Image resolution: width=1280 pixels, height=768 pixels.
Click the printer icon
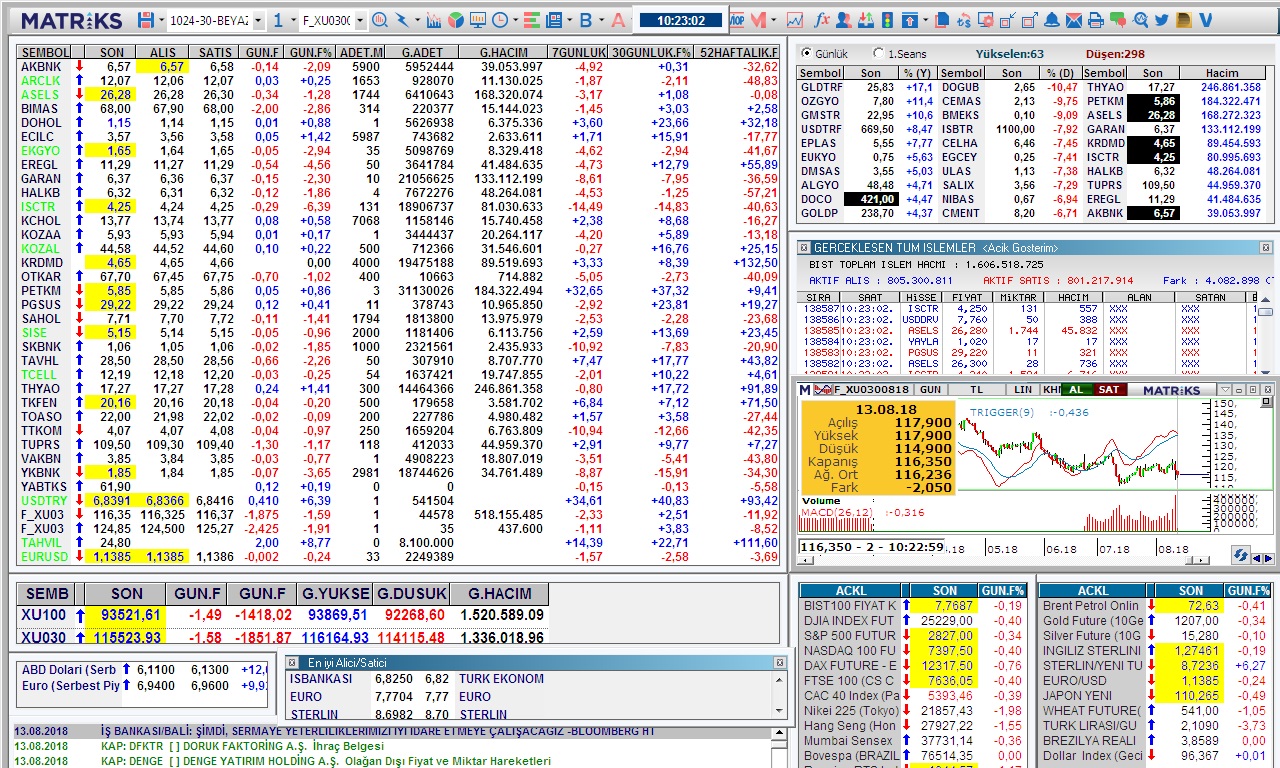coord(1096,20)
